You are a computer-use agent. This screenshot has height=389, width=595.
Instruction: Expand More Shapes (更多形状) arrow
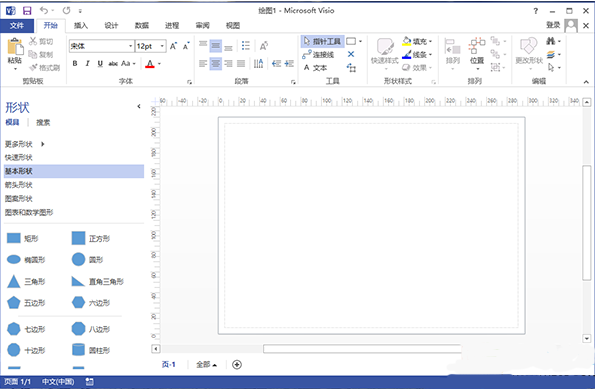43,144
